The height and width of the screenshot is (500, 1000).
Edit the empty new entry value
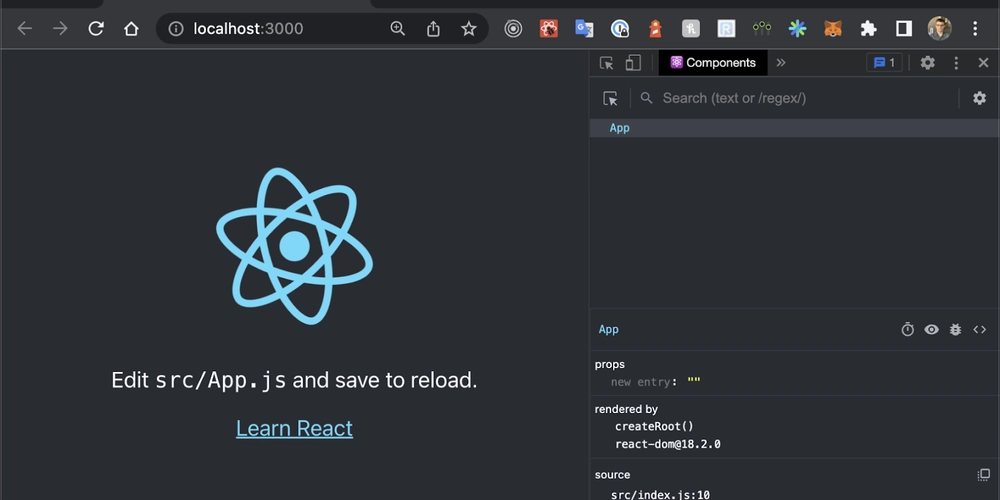(694, 381)
